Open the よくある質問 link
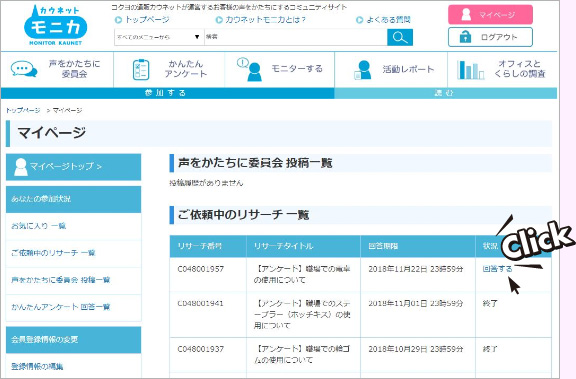576x379 pixels. coord(388,20)
